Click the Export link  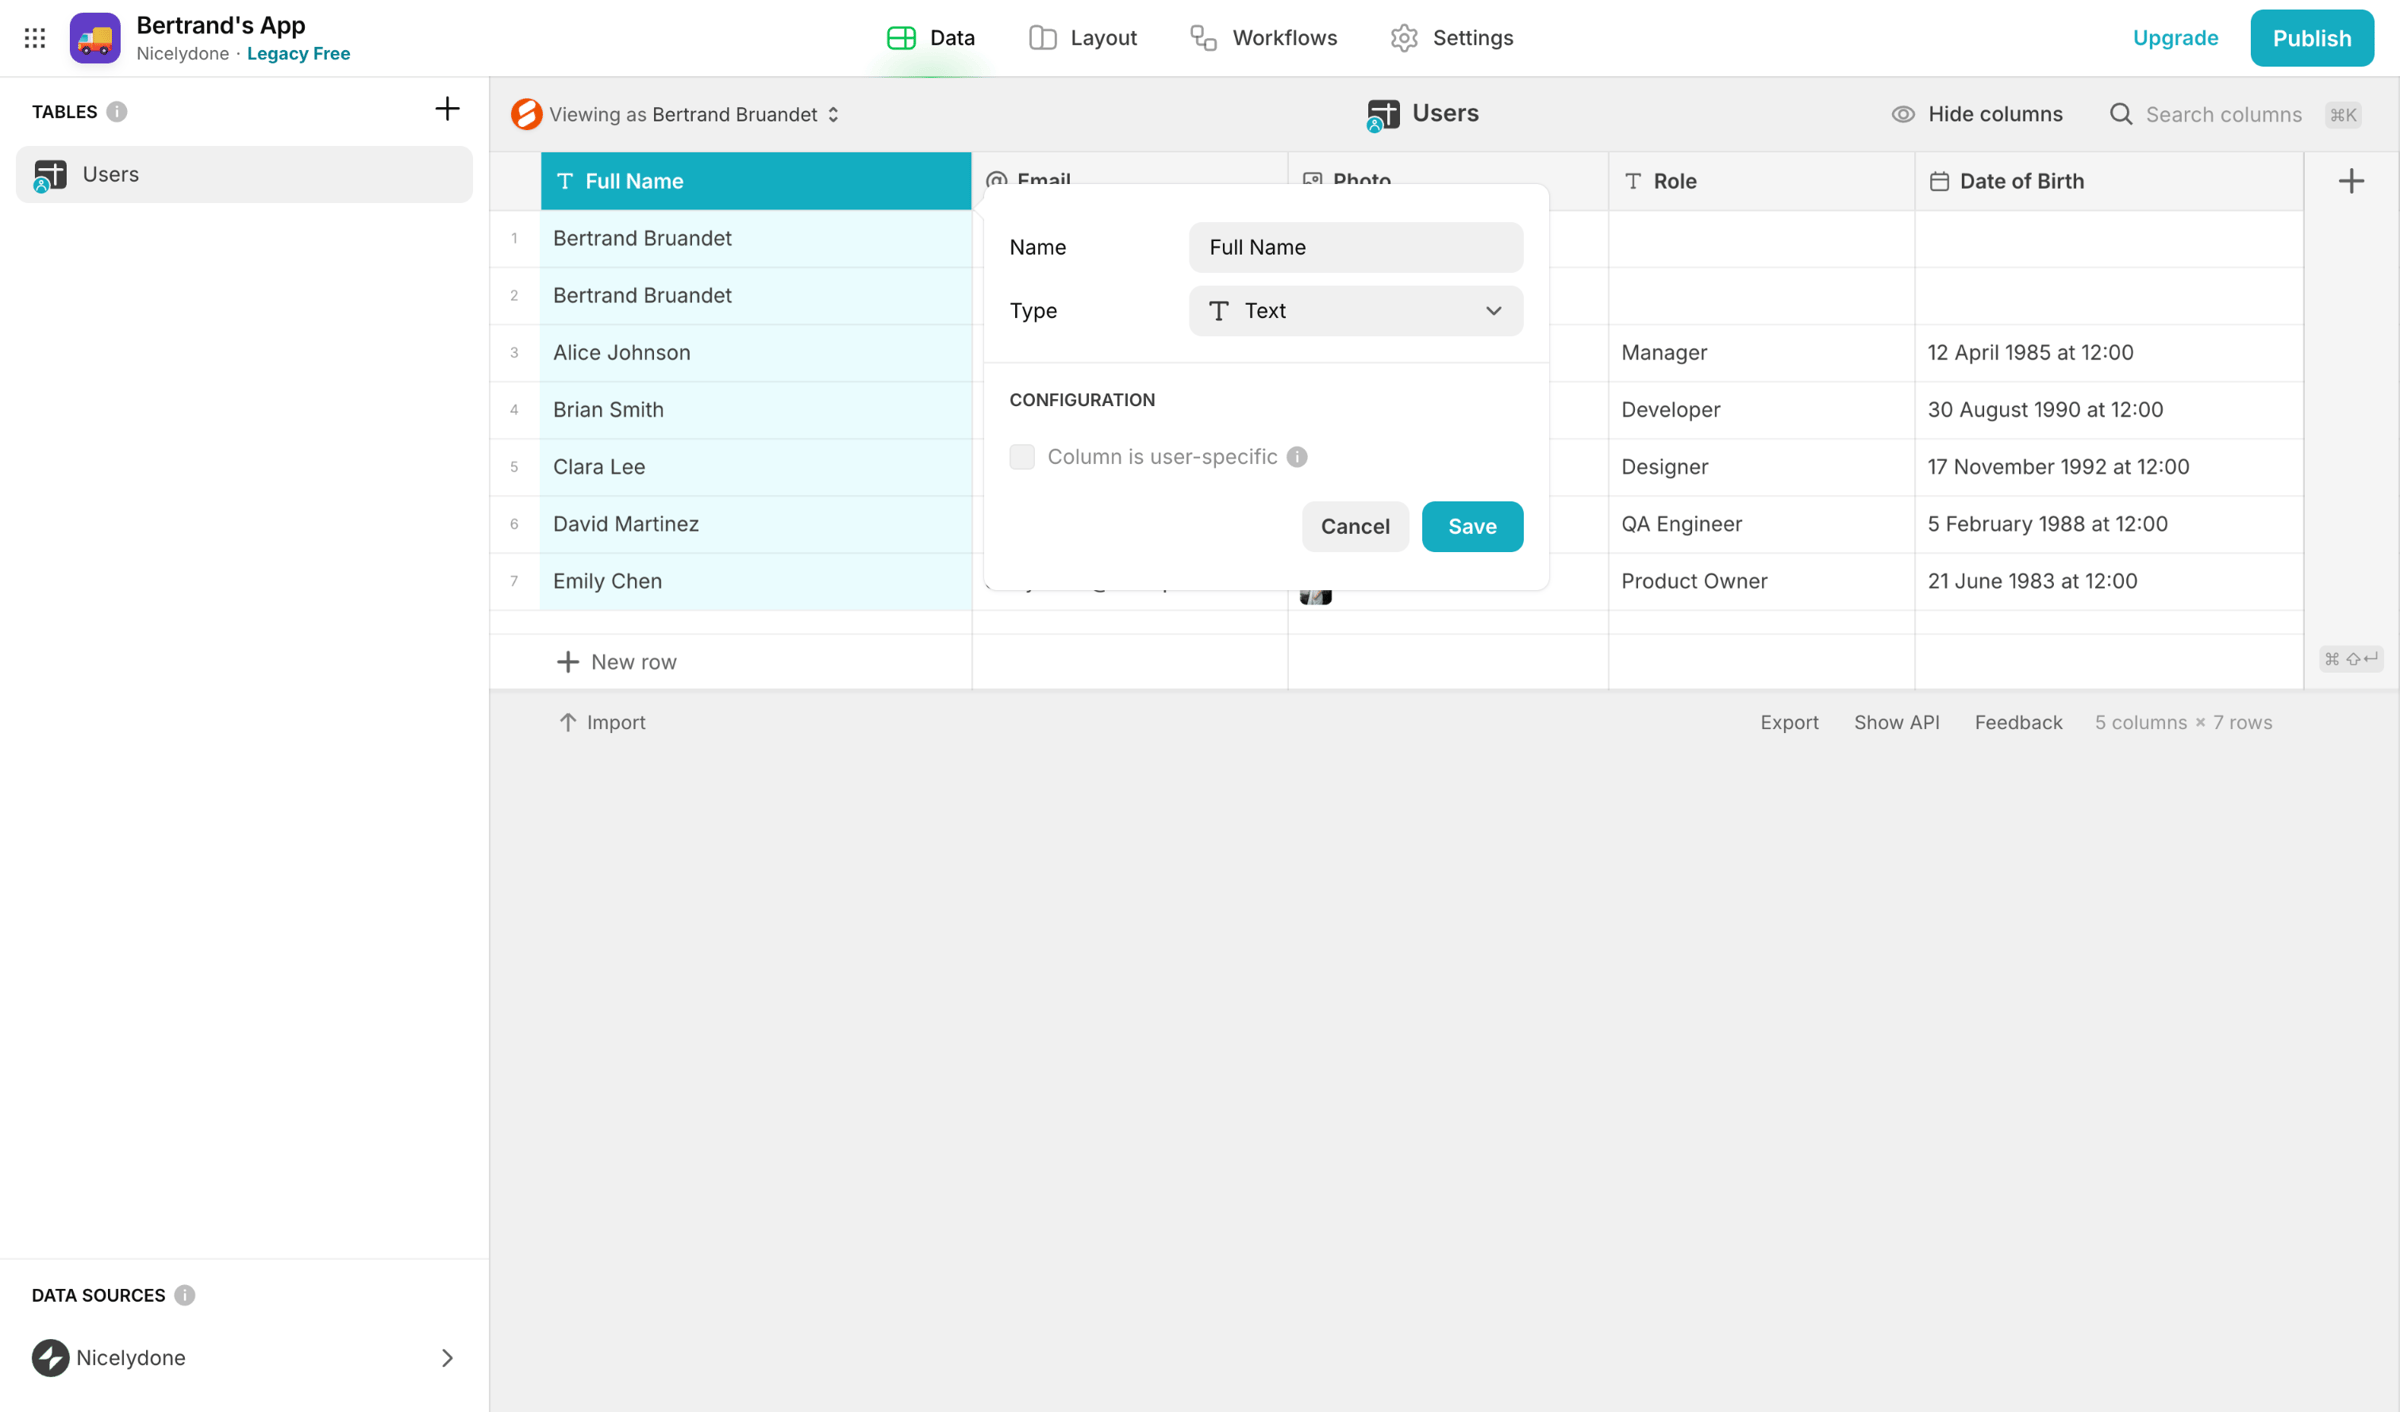pyautogui.click(x=1789, y=722)
